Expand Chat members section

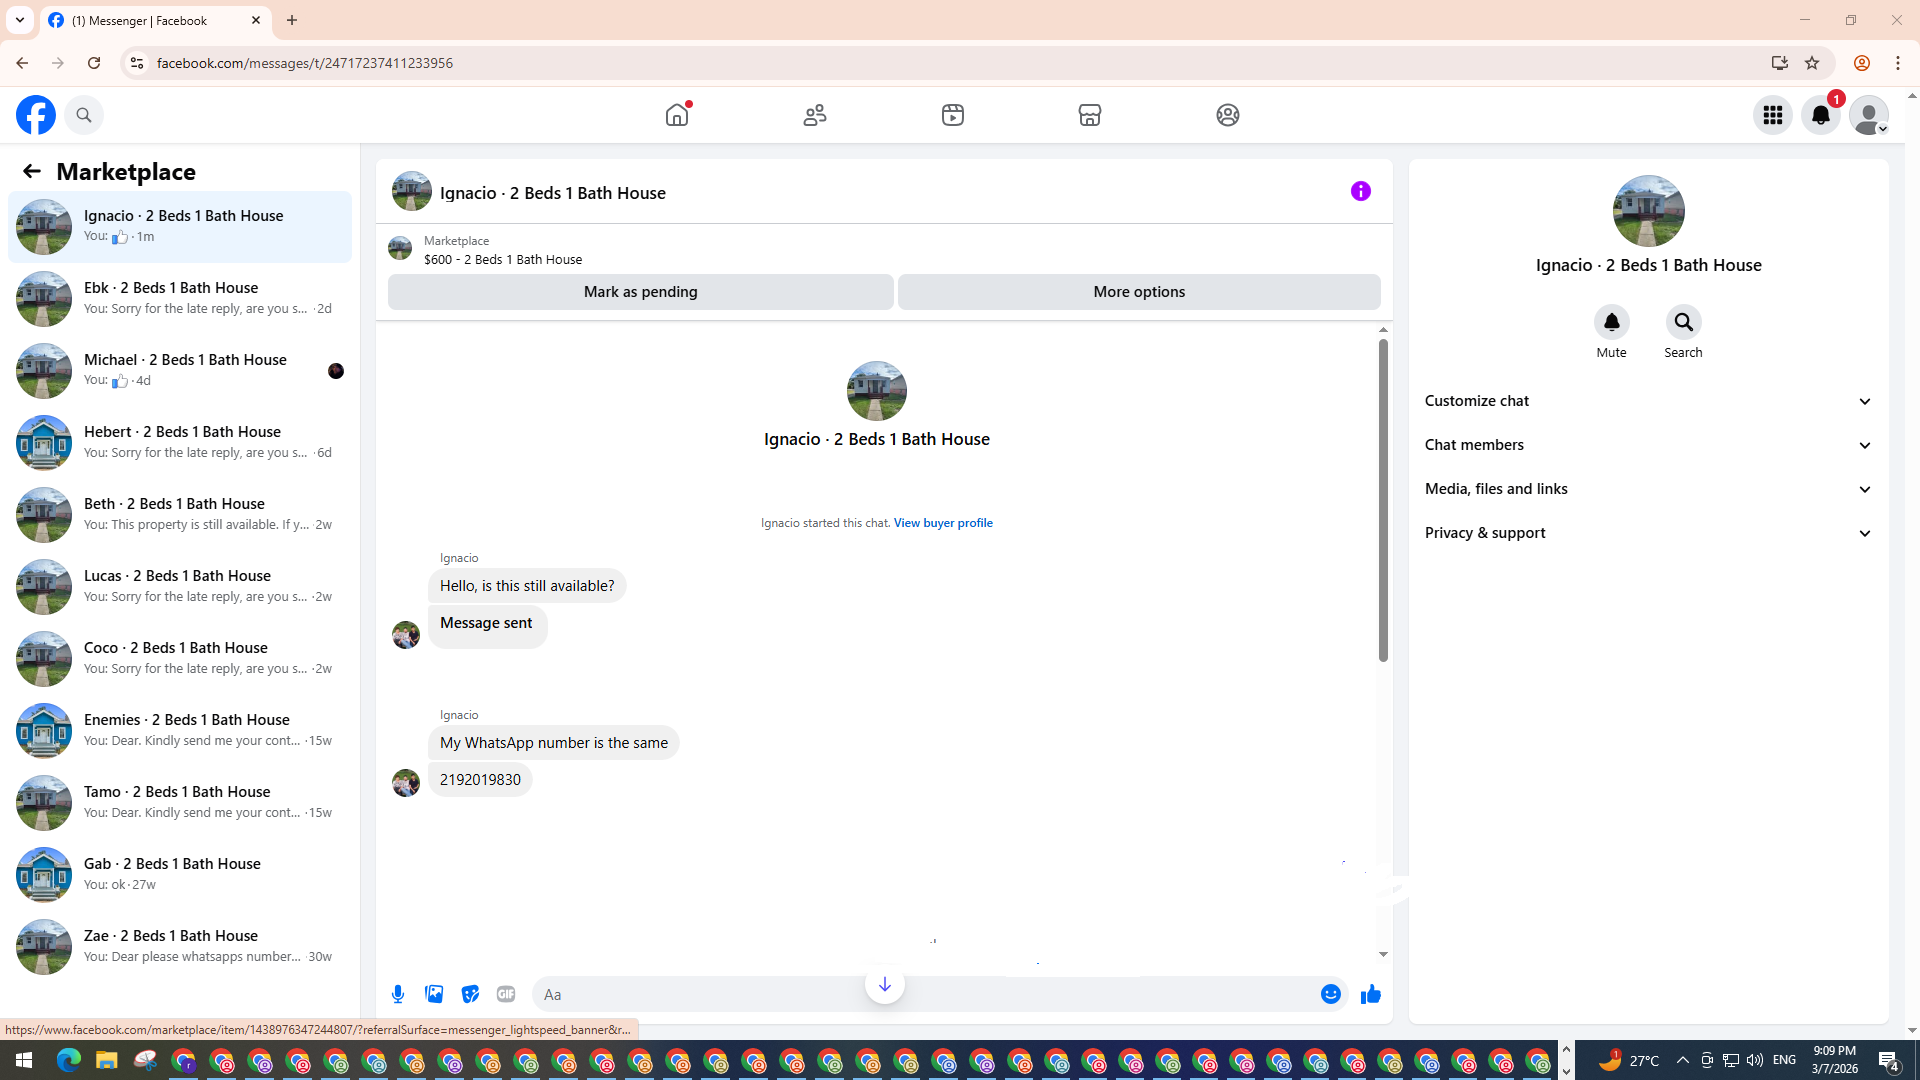[1649, 445]
